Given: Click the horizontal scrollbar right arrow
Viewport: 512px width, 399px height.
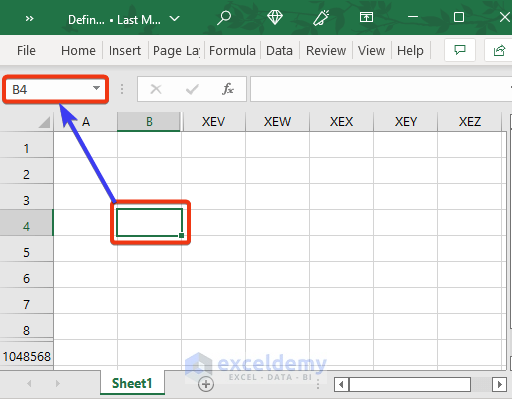Looking at the screenshot, I should [x=499, y=385].
